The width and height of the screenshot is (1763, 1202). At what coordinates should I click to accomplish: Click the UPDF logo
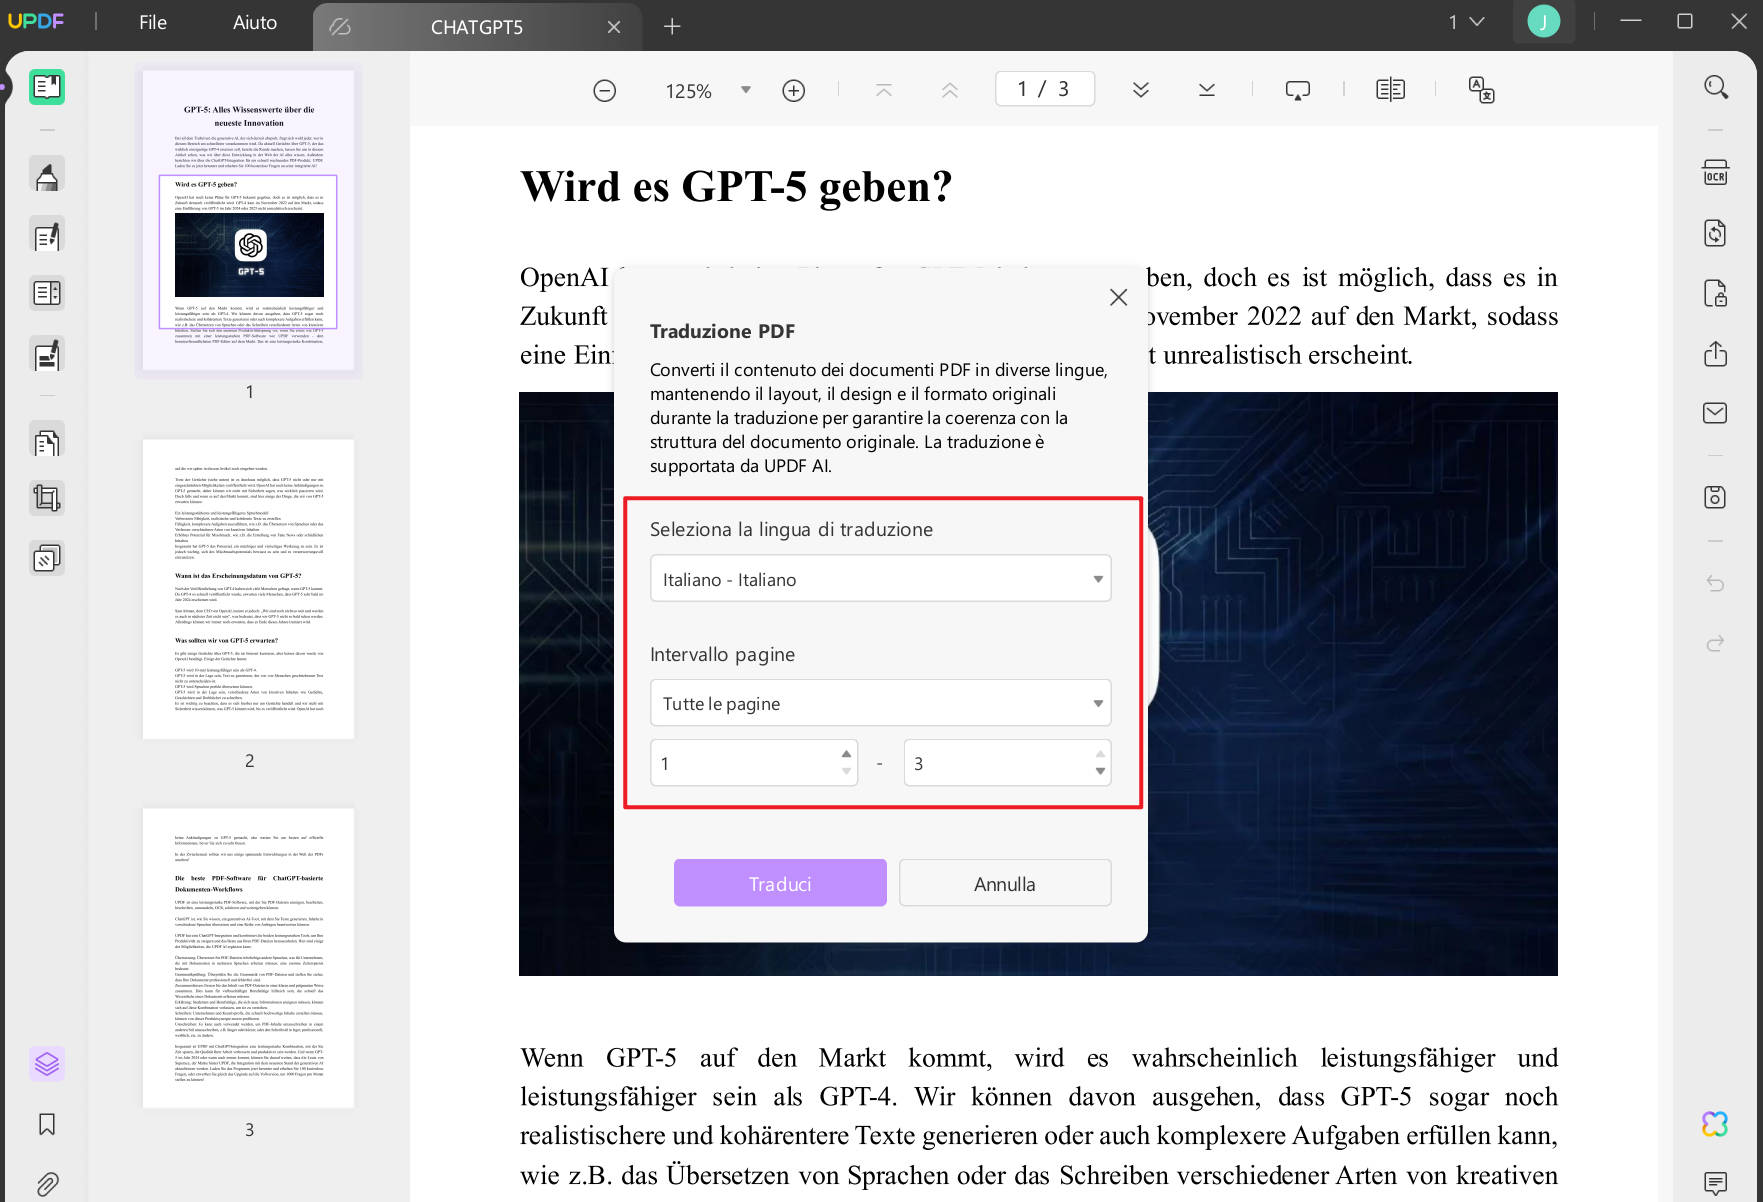[36, 21]
